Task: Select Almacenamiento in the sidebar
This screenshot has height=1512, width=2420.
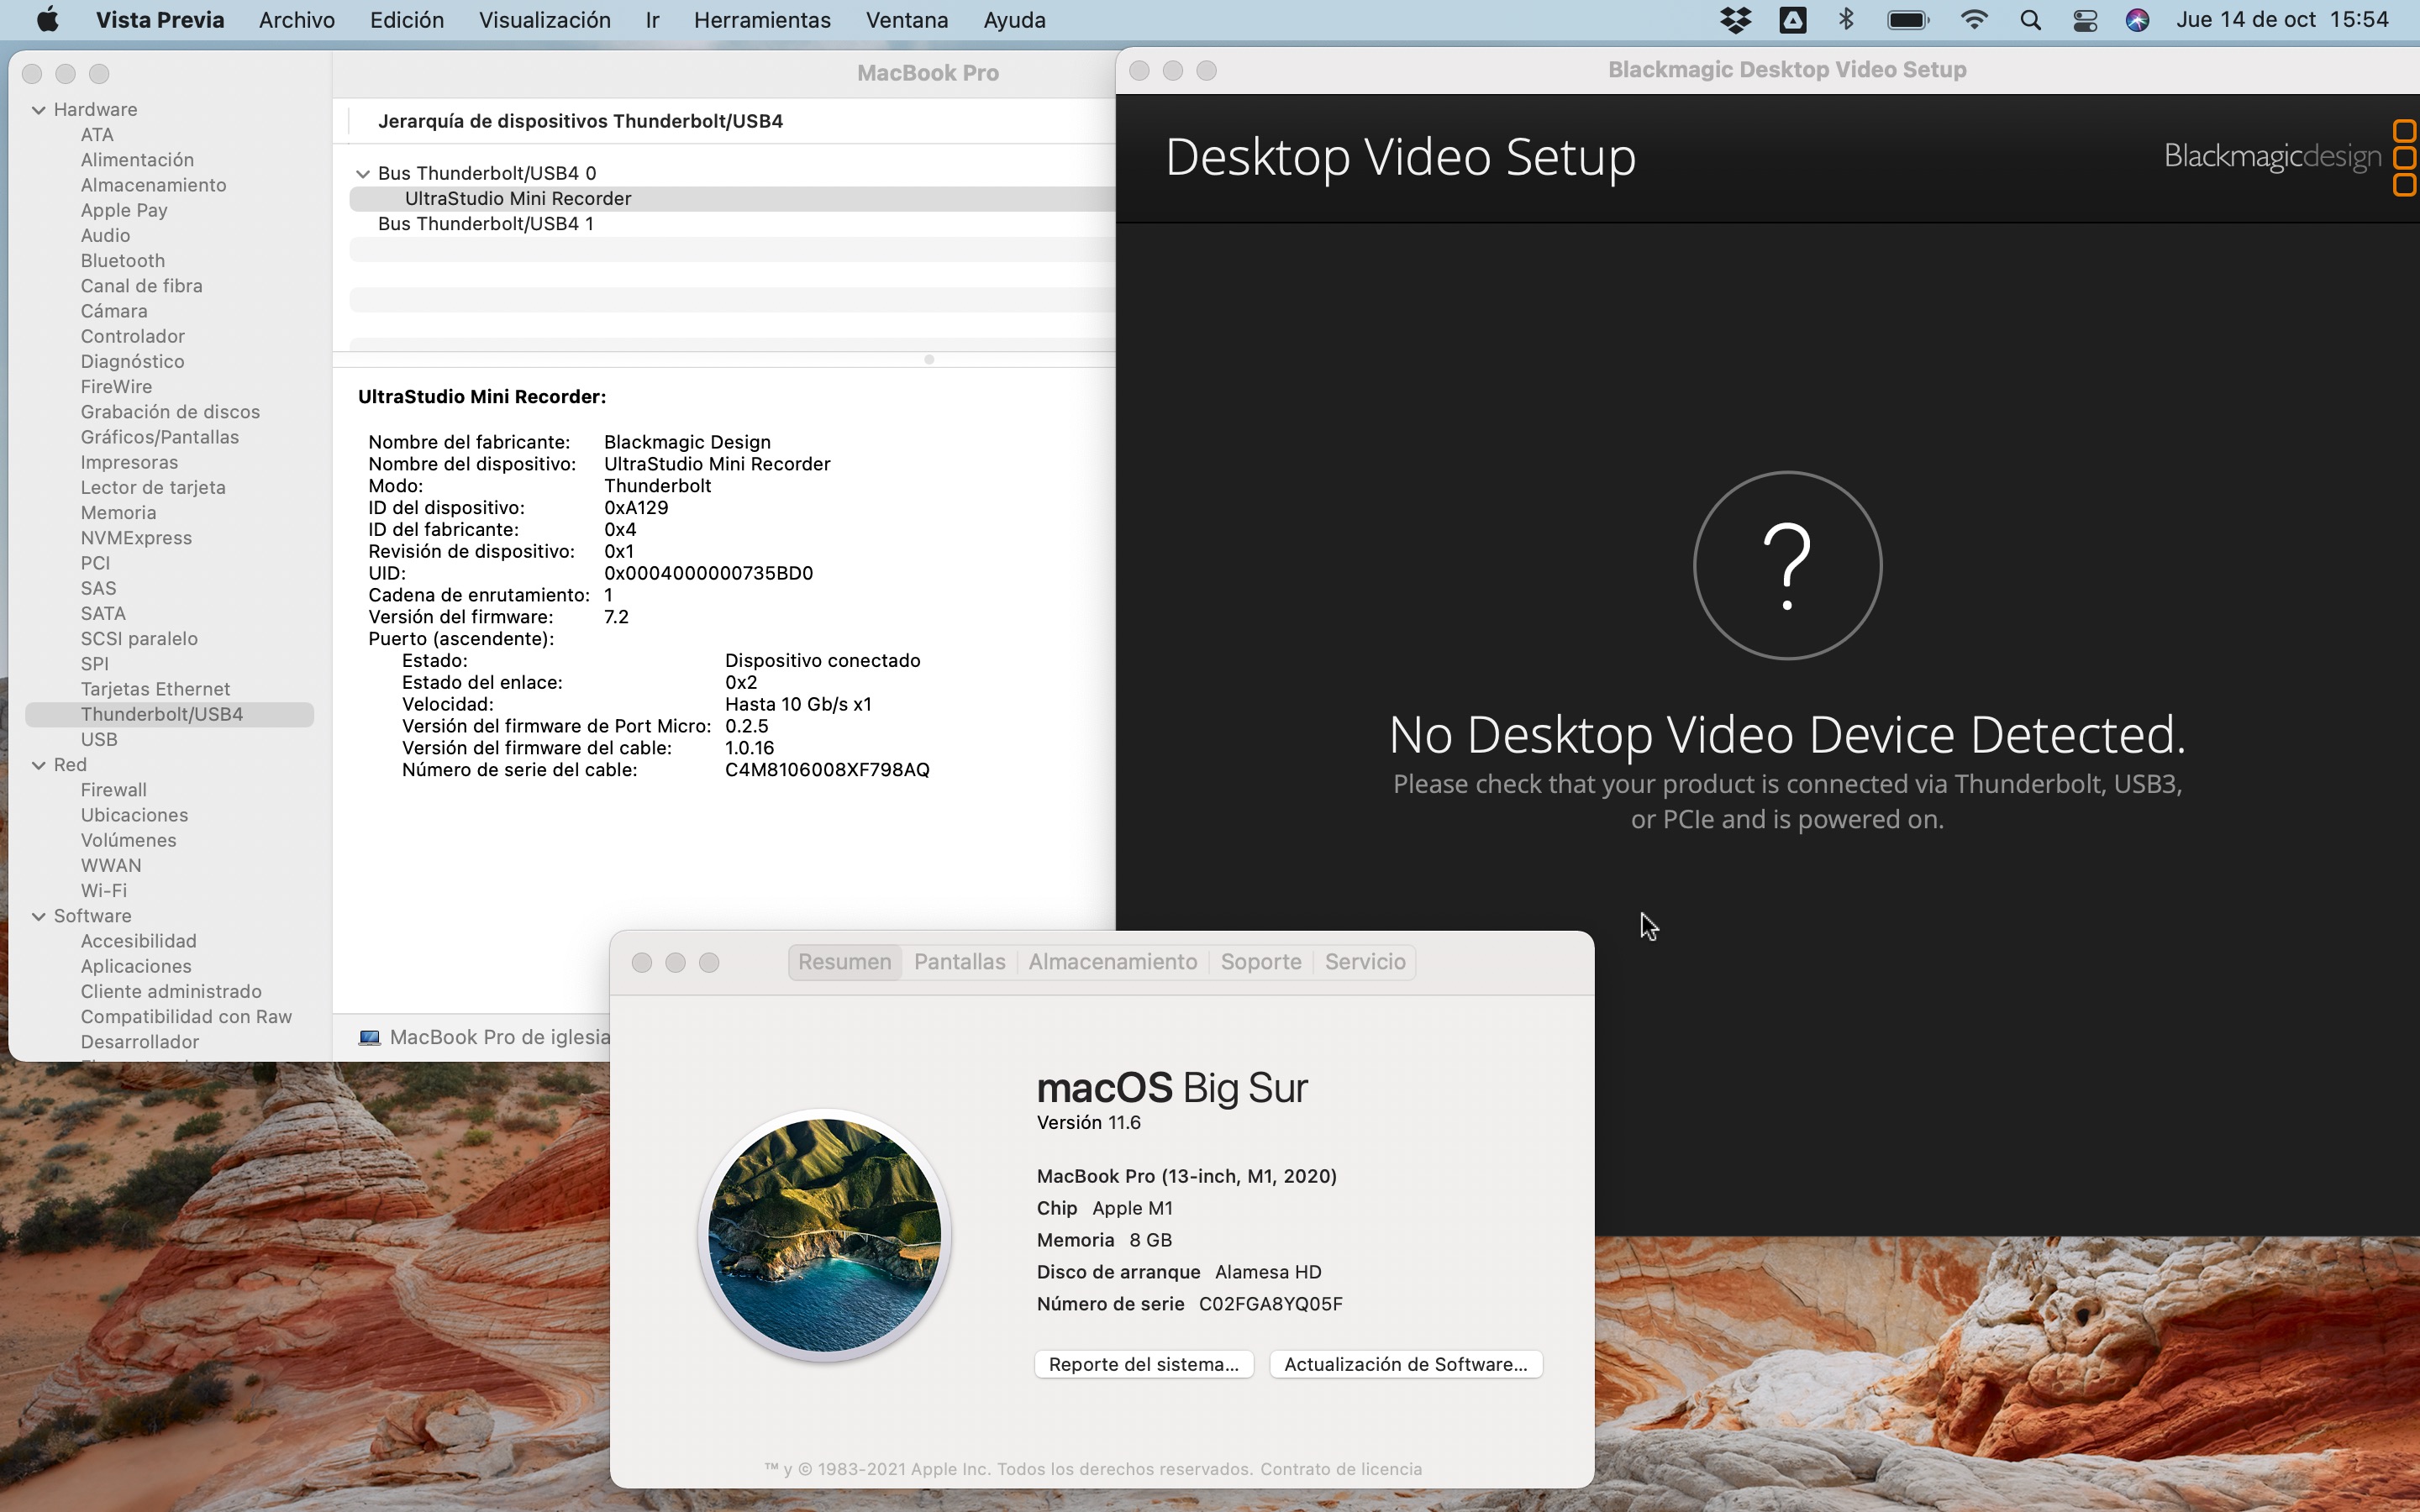Action: [x=153, y=186]
